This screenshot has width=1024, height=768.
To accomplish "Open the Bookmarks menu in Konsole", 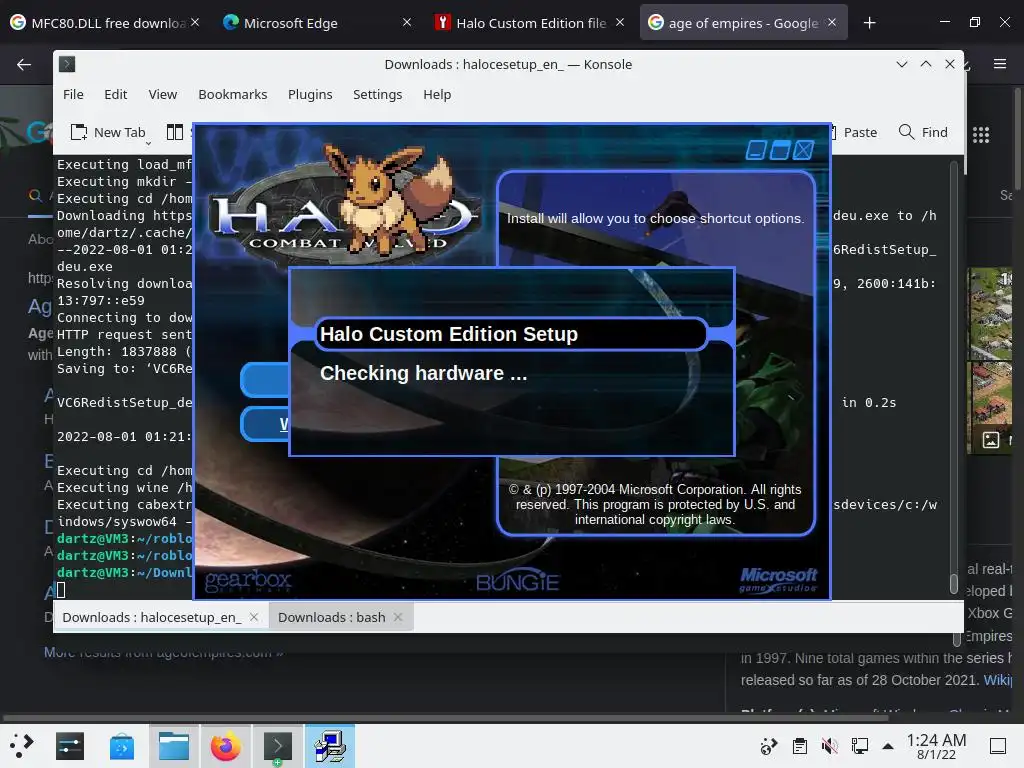I will pos(232,94).
